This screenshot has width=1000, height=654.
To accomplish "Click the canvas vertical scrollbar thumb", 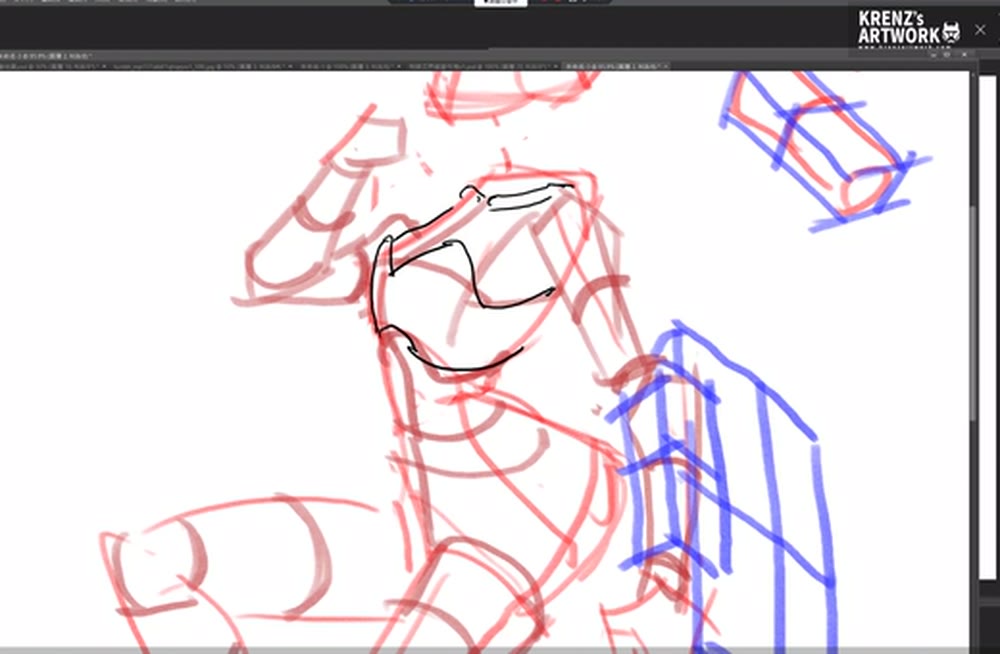I will (973, 313).
